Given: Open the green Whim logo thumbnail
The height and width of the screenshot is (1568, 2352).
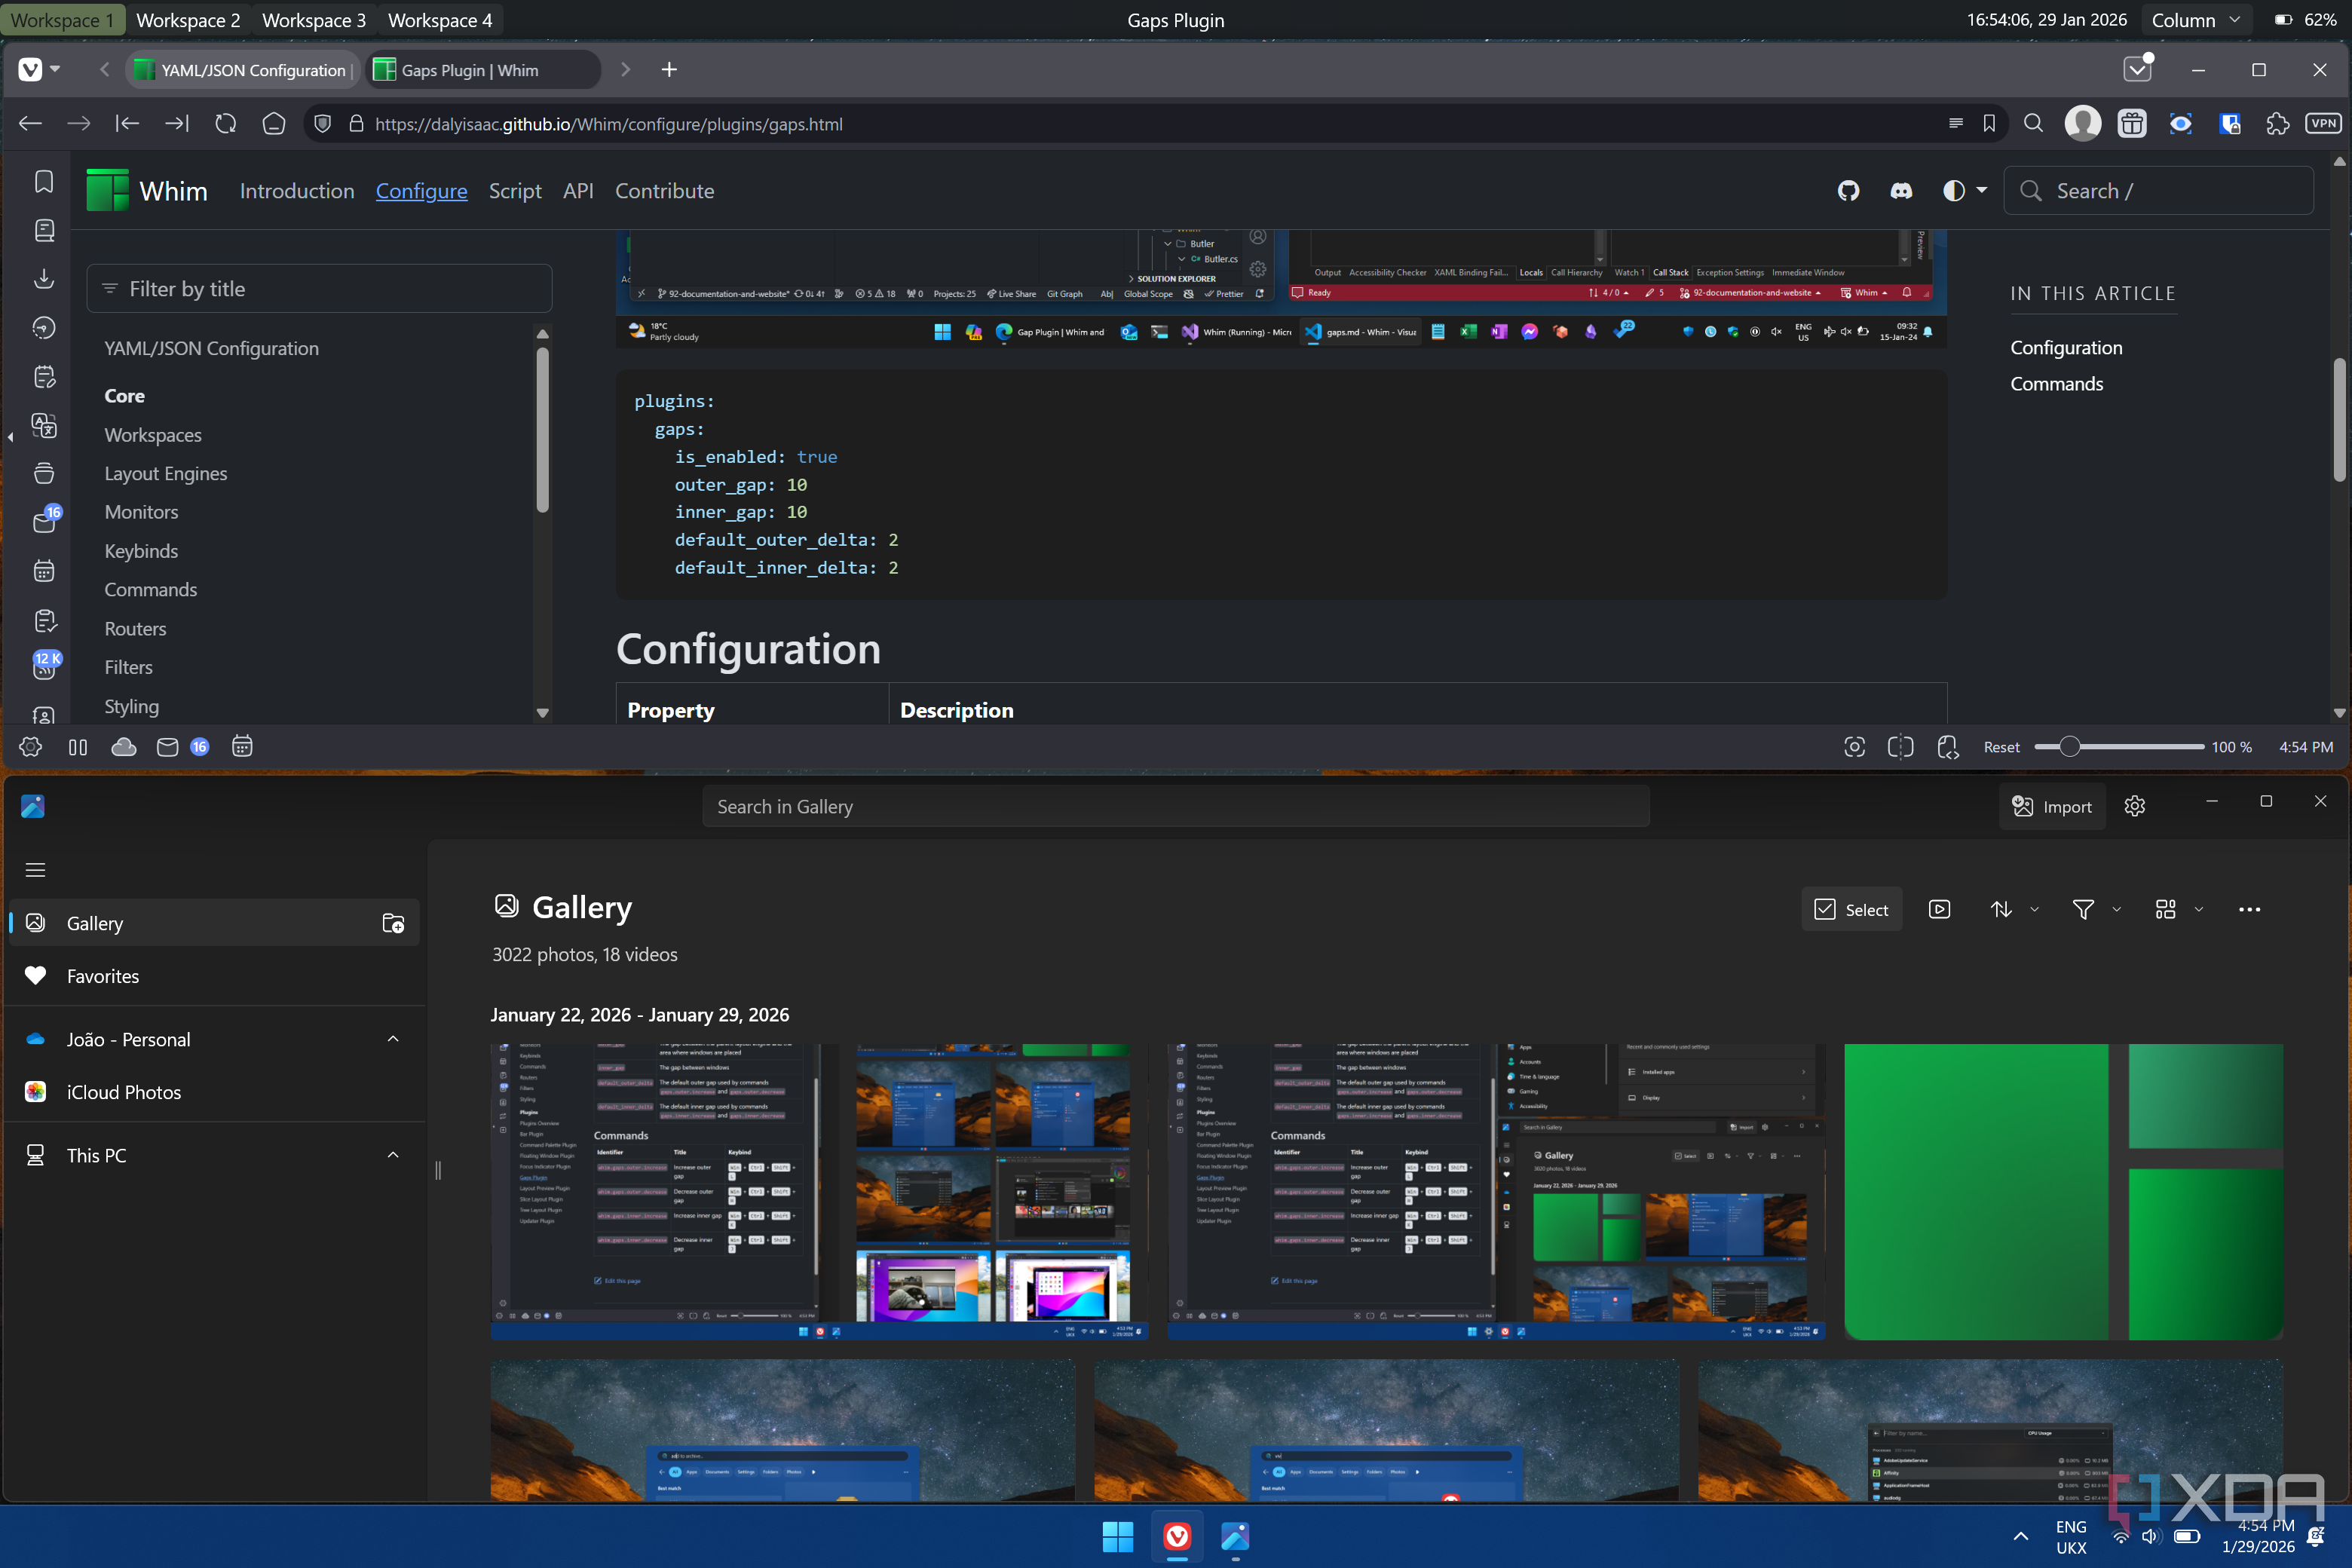Looking at the screenshot, I should tap(2063, 1191).
